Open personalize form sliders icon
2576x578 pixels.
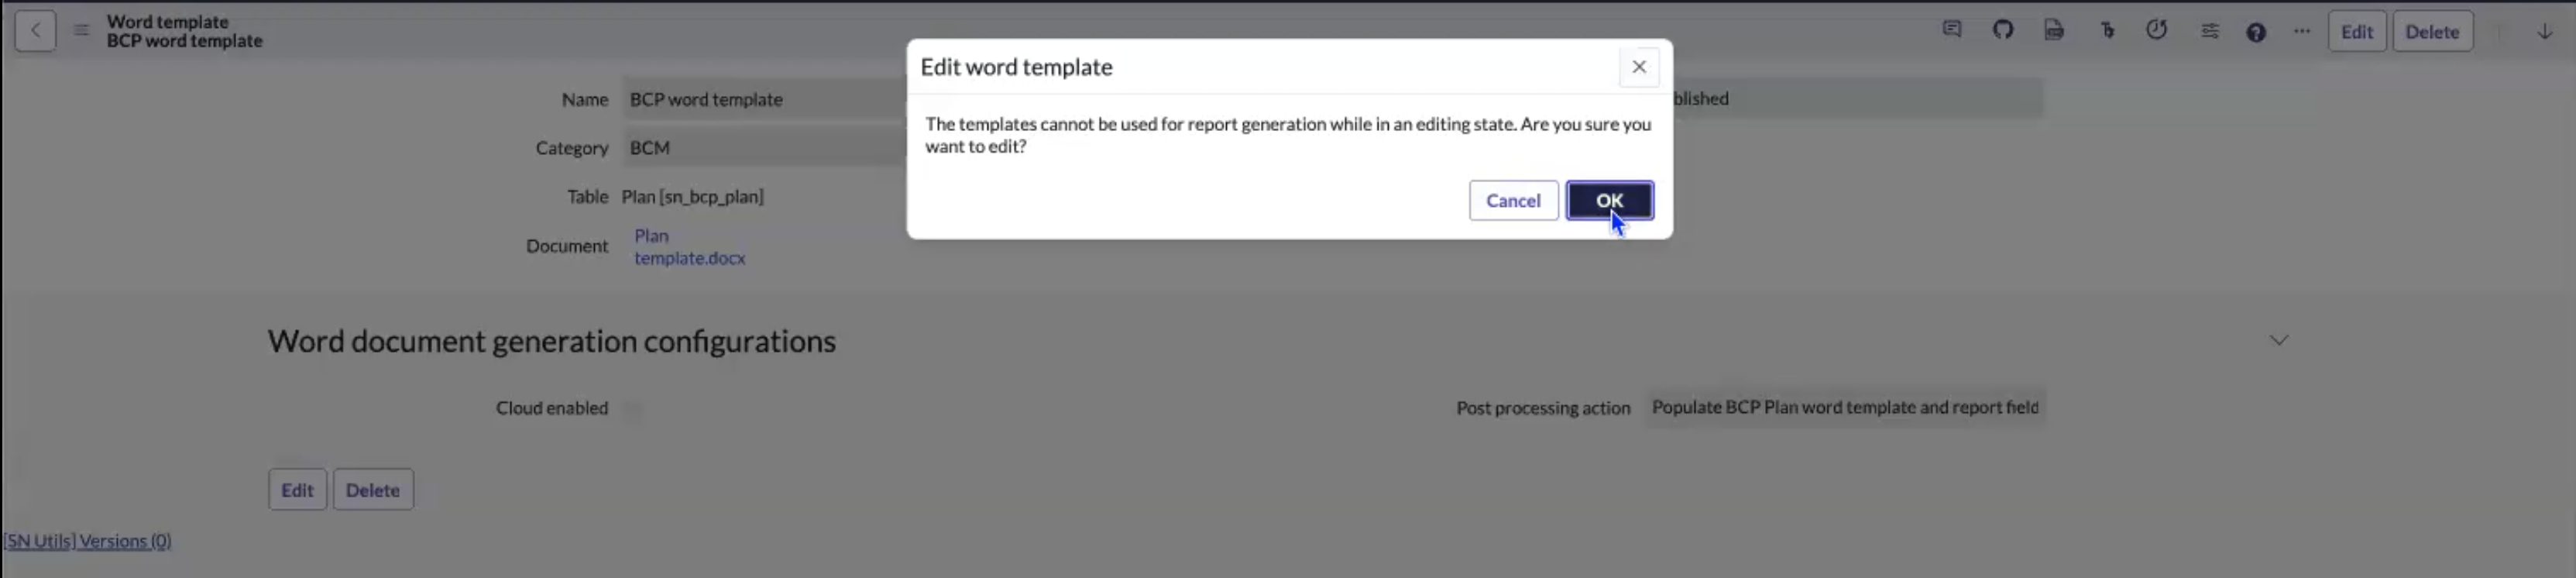pos(2209,31)
